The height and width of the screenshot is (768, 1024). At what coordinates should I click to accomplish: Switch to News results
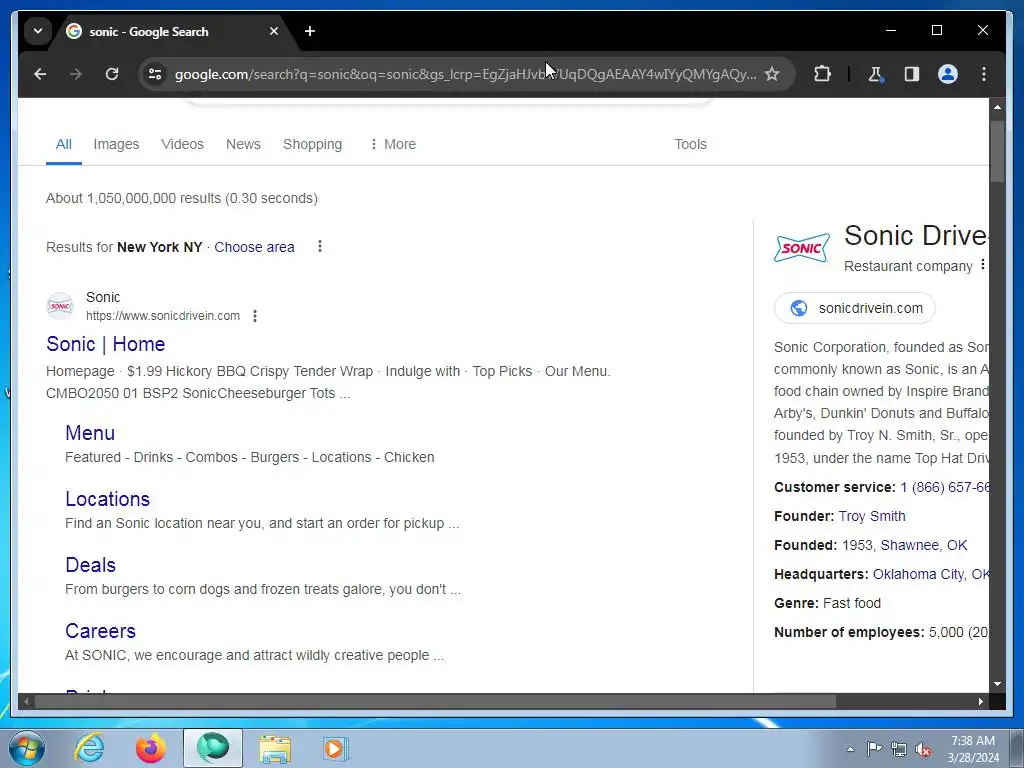[x=243, y=144]
